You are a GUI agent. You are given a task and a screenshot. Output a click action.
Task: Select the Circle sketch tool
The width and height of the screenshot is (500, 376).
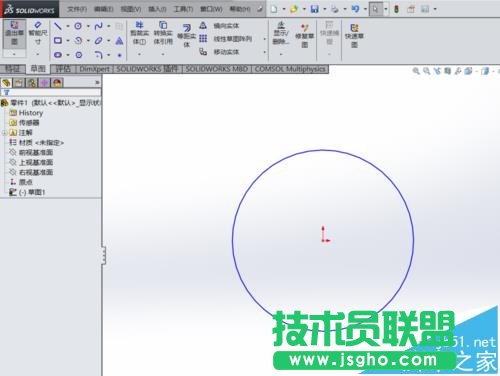[x=78, y=26]
